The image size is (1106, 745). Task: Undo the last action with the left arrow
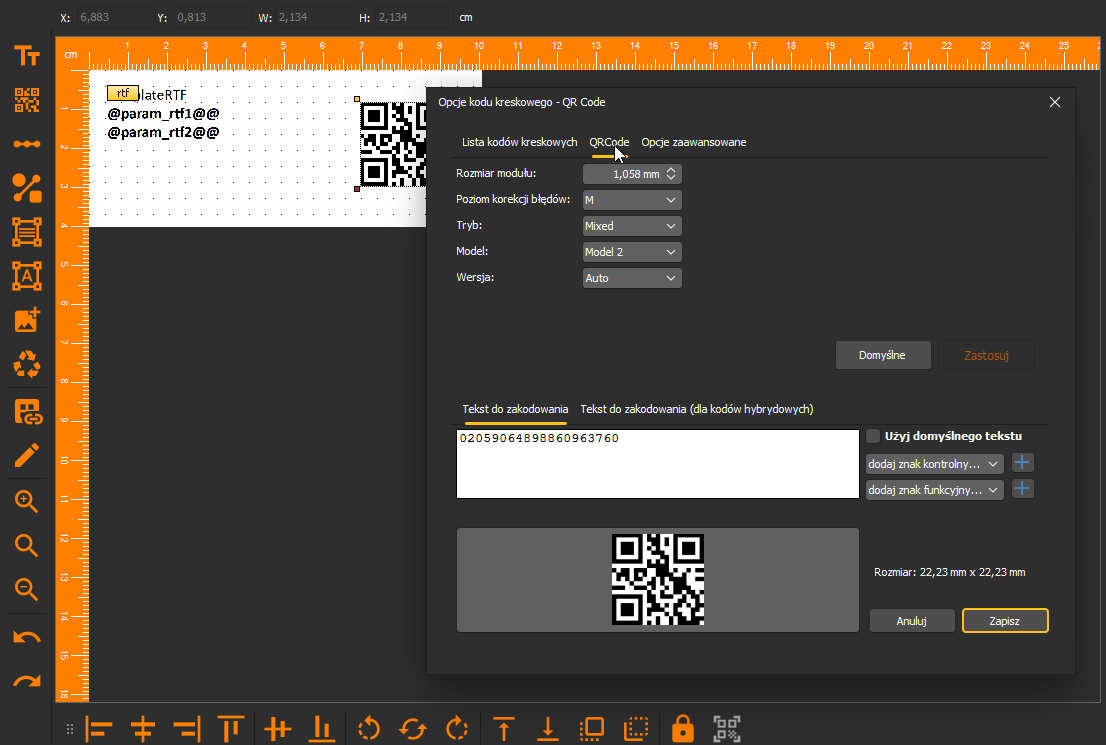27,638
